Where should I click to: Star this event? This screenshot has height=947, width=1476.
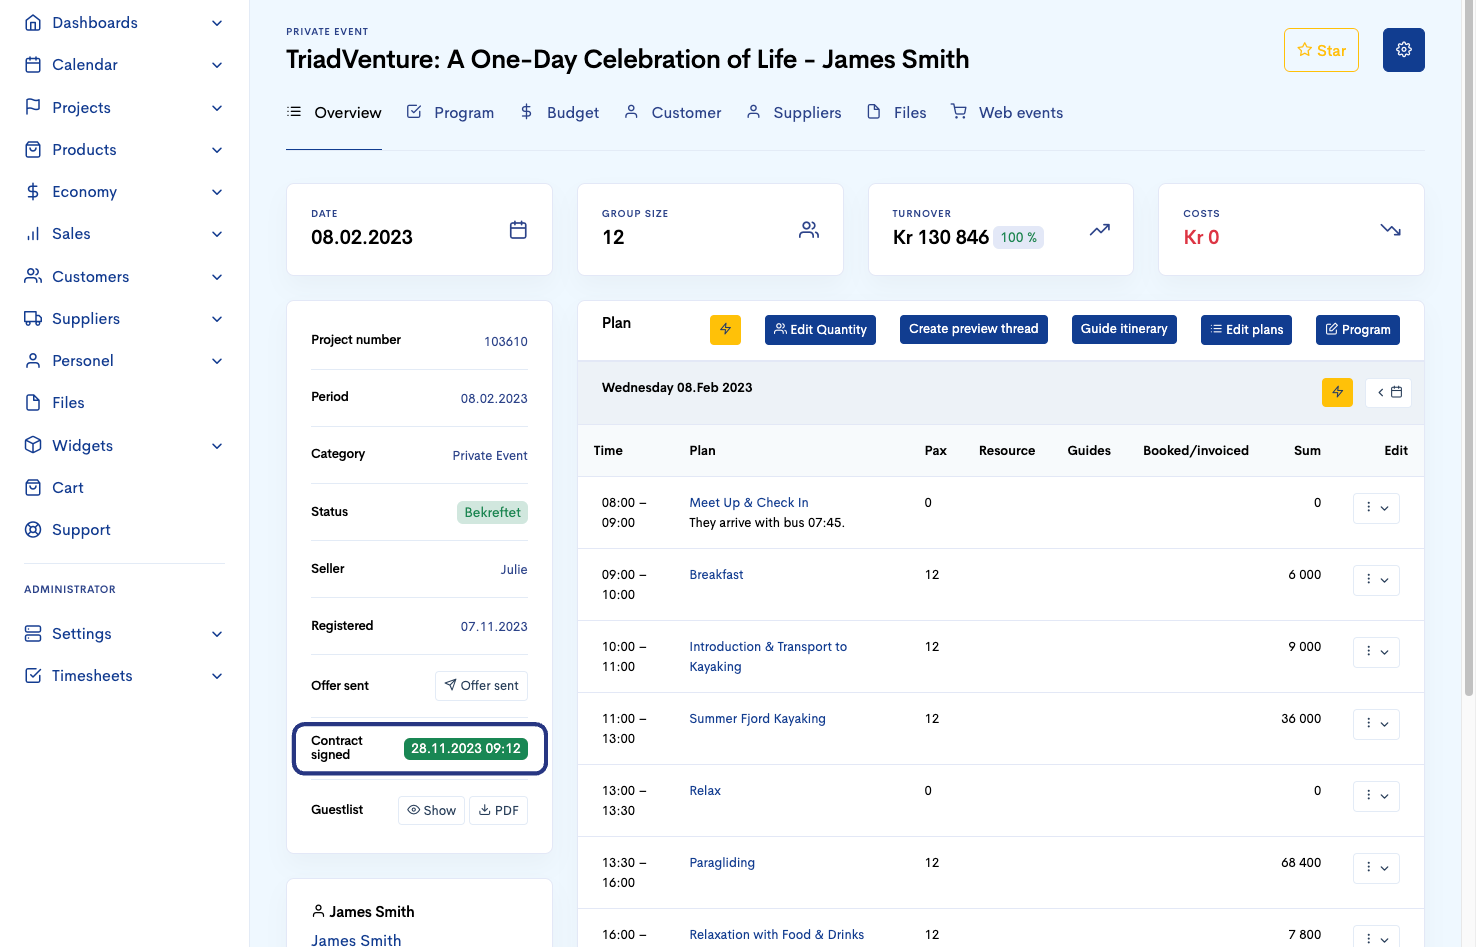(x=1320, y=50)
